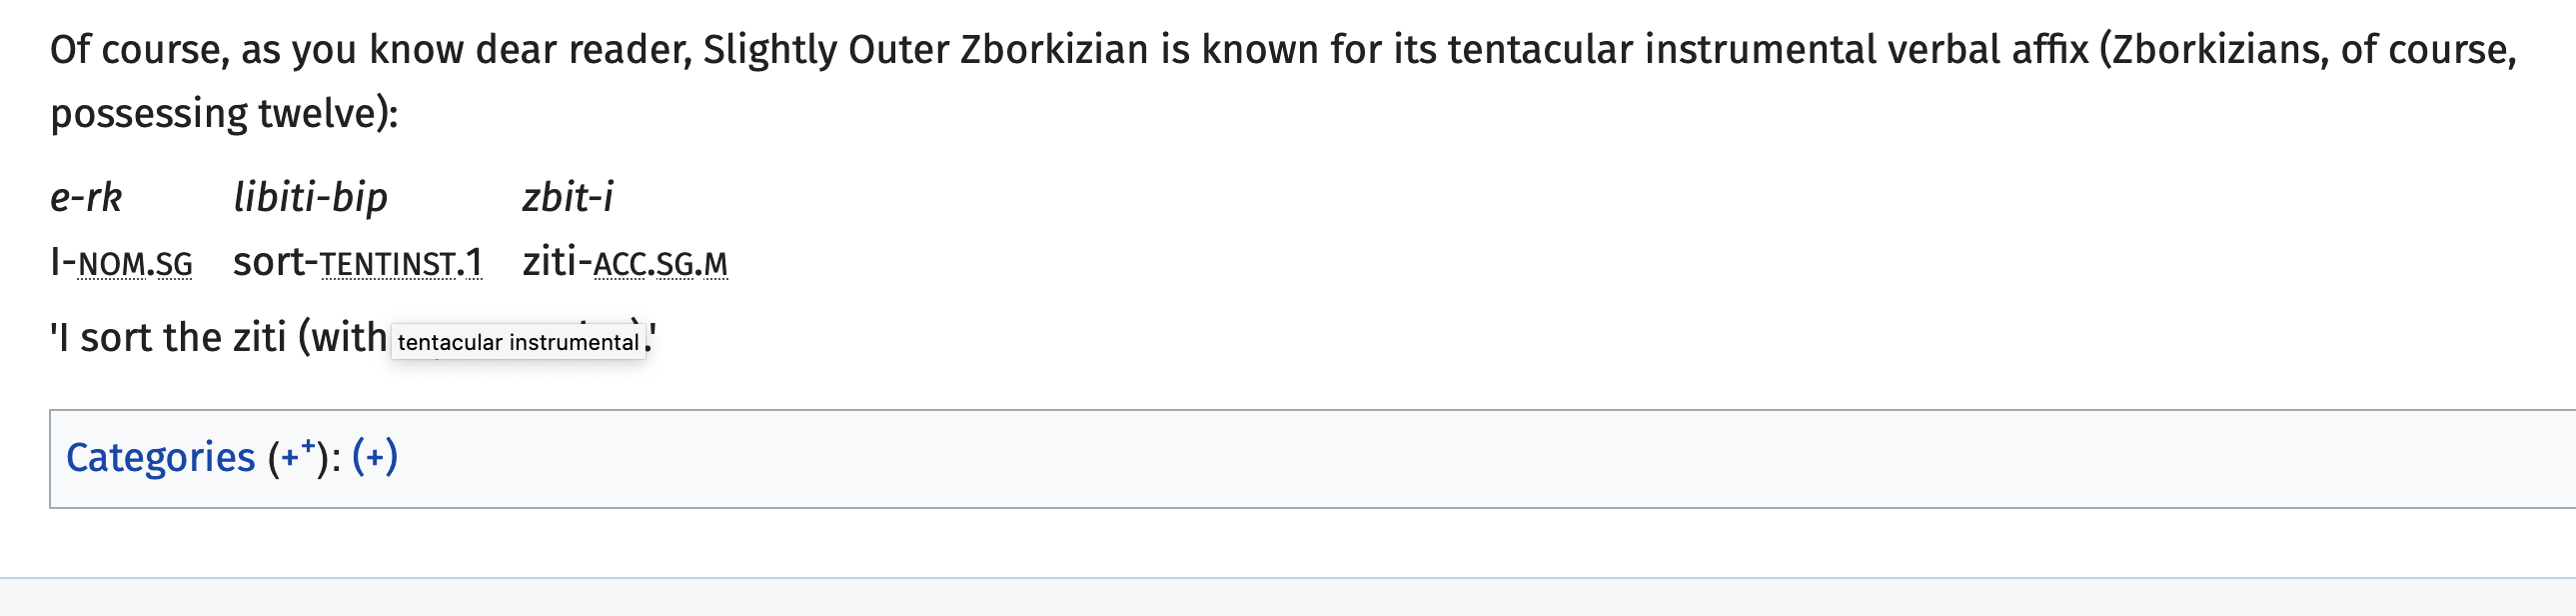Viewport: 2576px width, 616px height.
Task: Click the ACC gloss abbreviation
Action: [619, 264]
